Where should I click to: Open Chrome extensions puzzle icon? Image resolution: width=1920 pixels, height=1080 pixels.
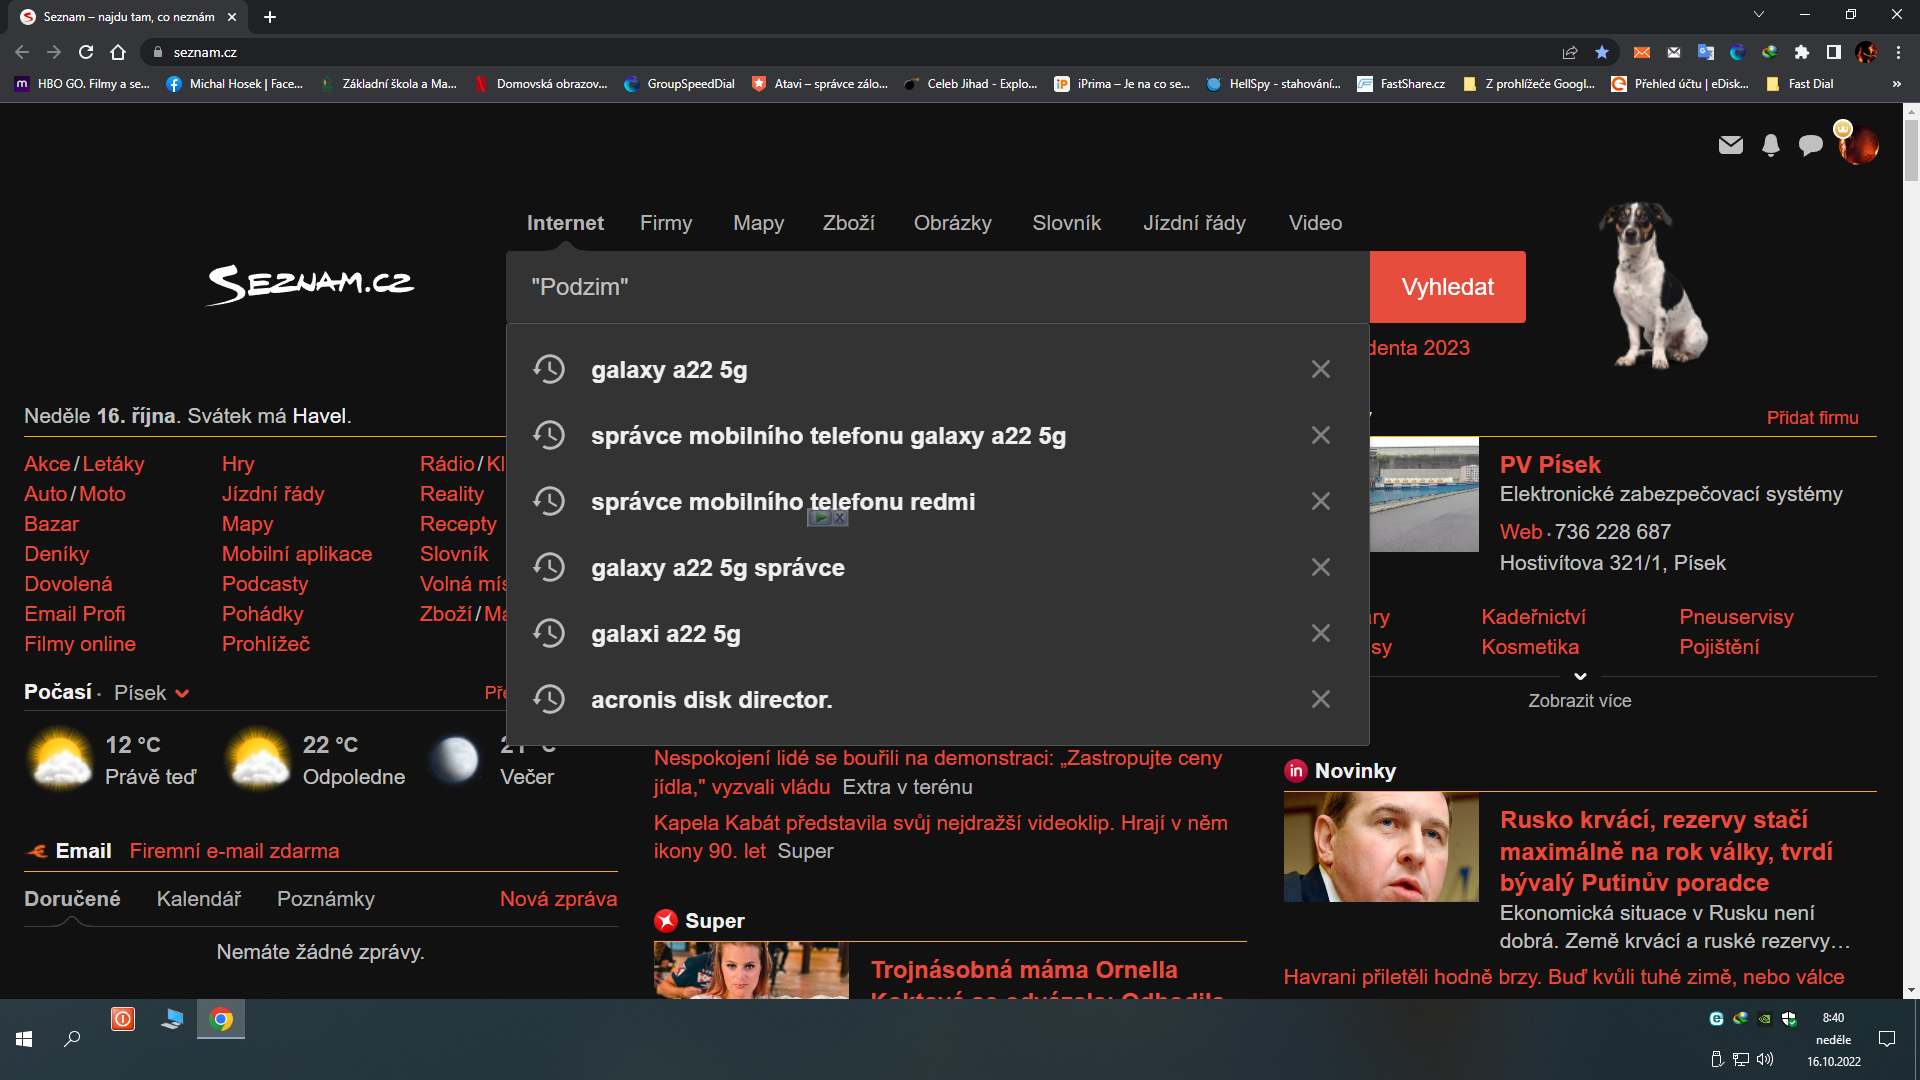pos(1801,52)
